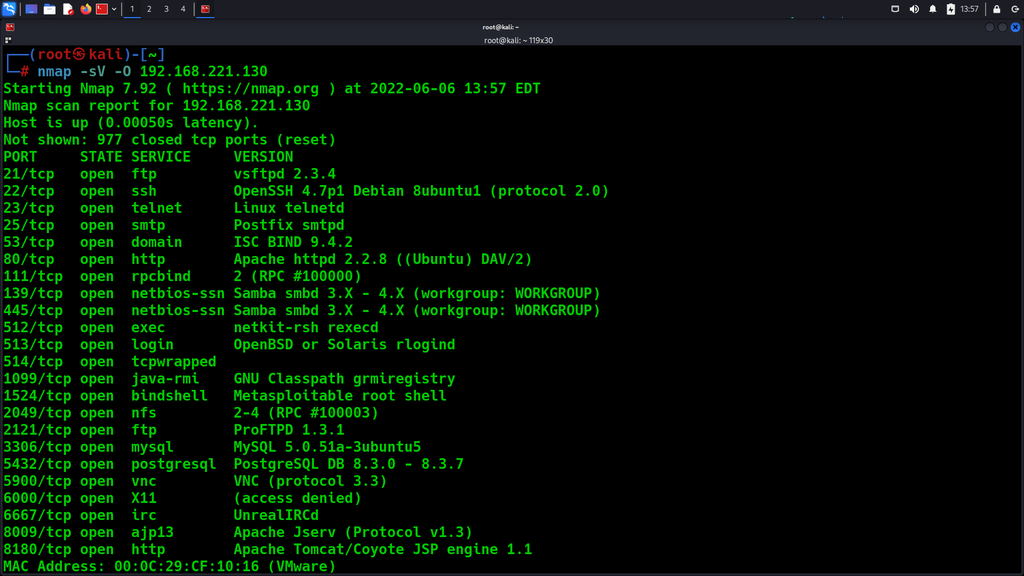
Task: Open the notifications bell
Action: click(933, 9)
